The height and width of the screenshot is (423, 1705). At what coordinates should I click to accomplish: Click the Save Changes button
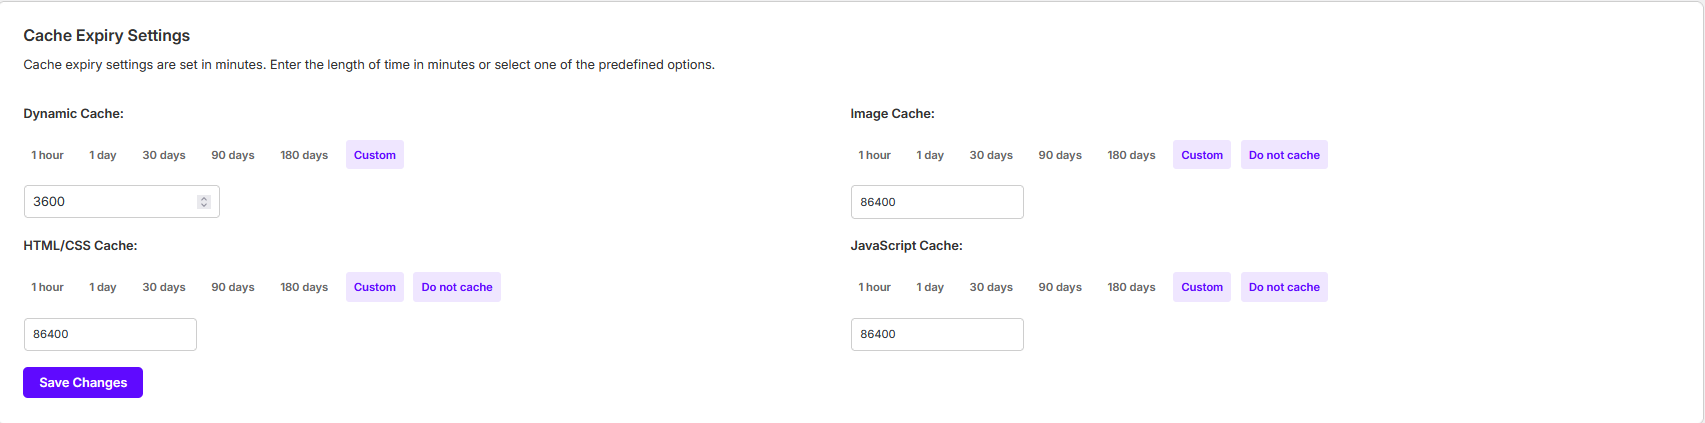pyautogui.click(x=83, y=382)
